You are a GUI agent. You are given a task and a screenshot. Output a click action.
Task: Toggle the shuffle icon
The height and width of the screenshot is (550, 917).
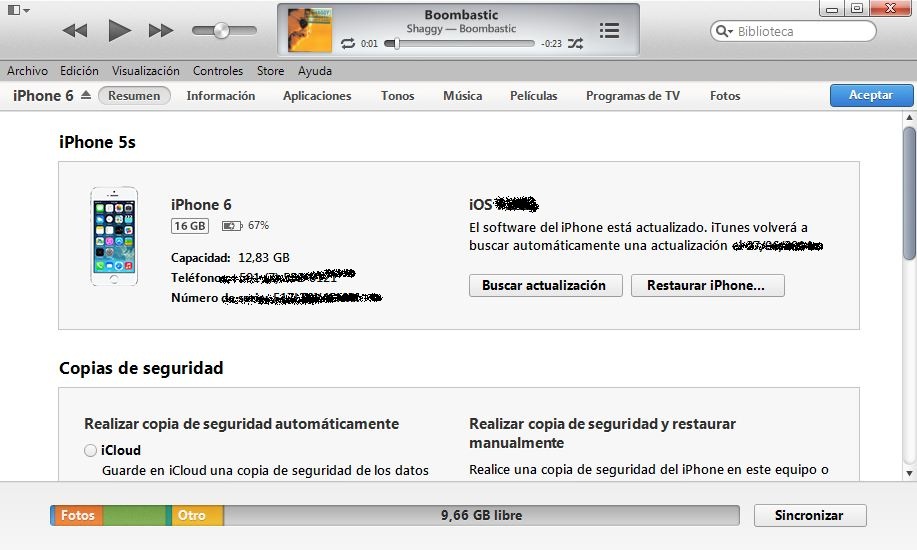pos(575,43)
